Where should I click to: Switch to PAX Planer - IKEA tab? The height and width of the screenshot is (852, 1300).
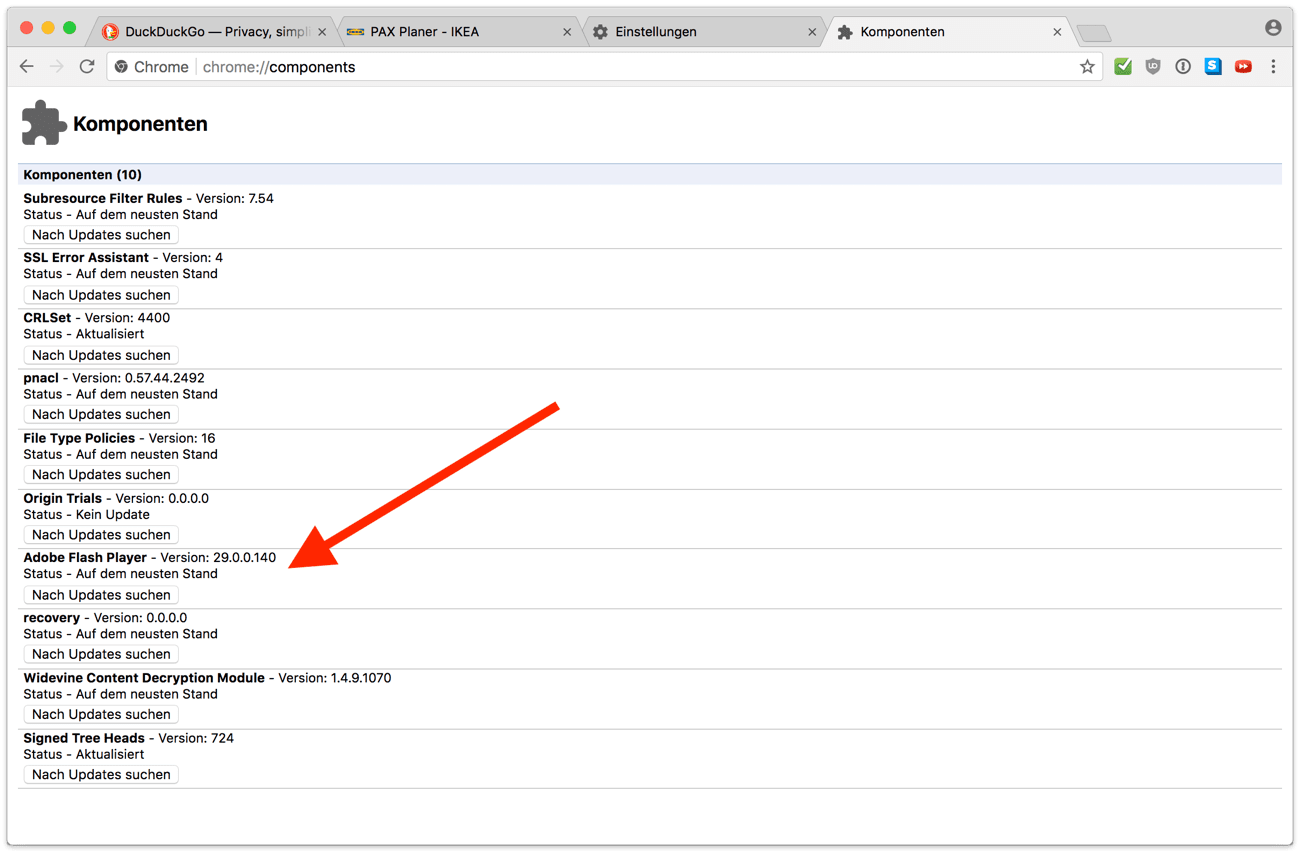tap(455, 32)
